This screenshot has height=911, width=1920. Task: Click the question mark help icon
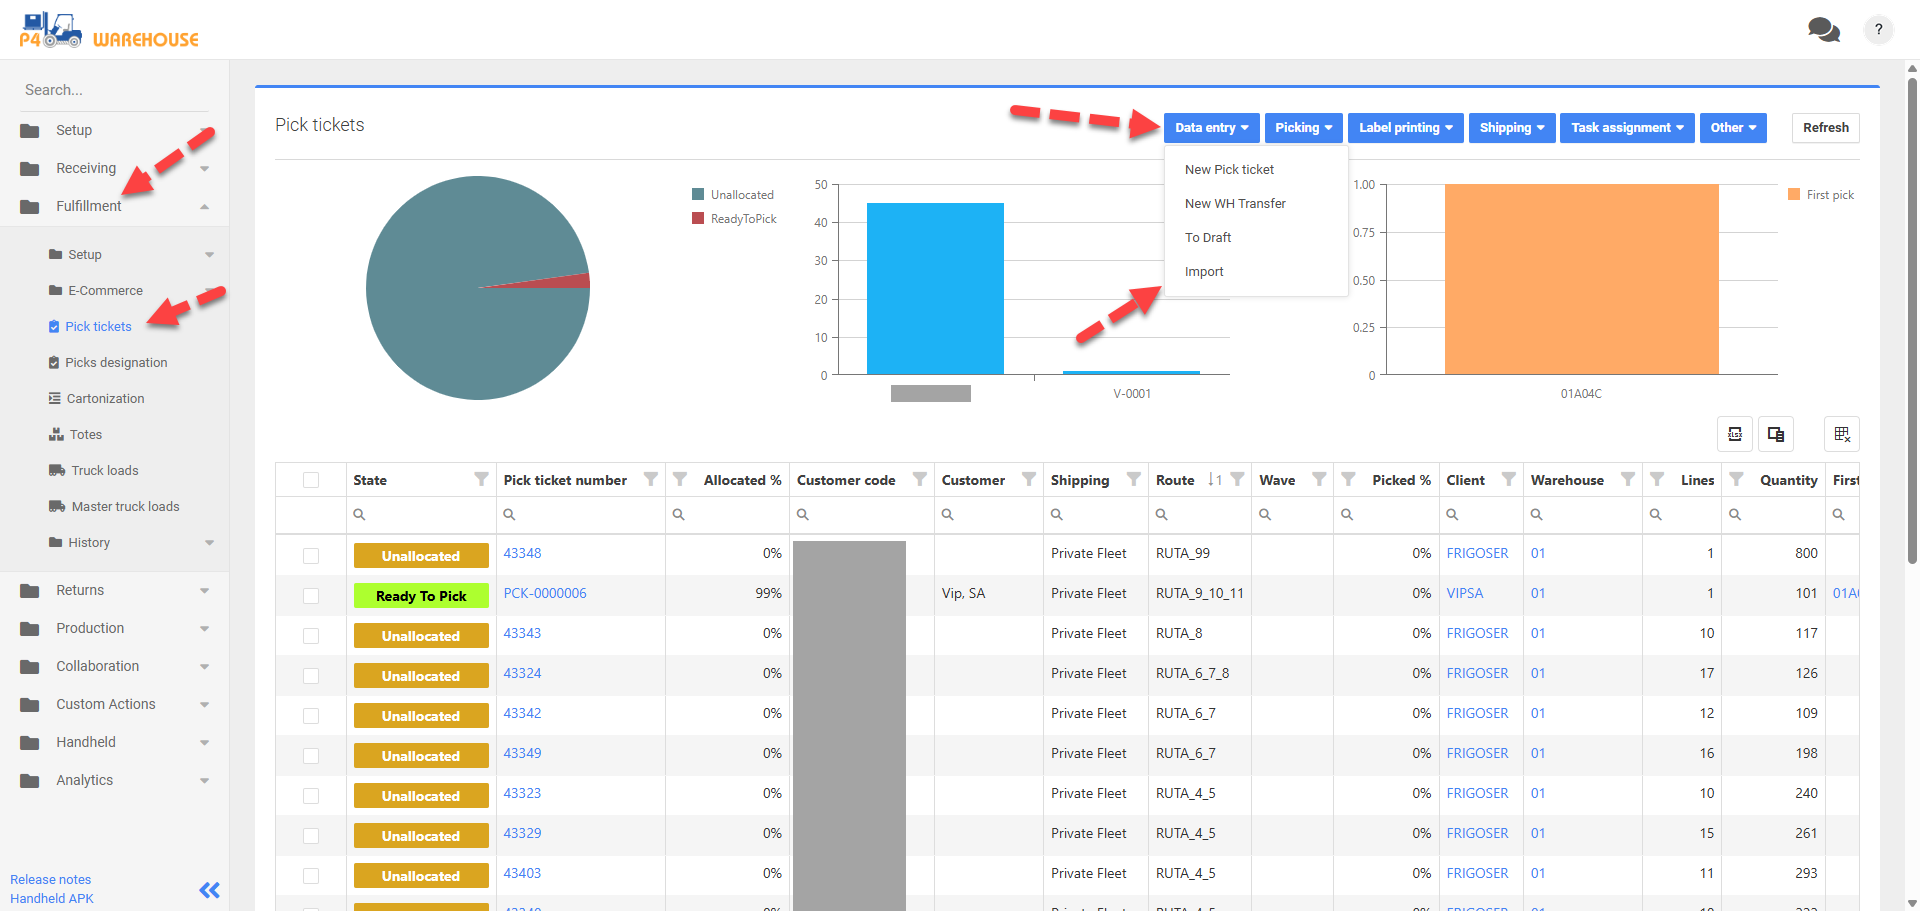point(1878,30)
